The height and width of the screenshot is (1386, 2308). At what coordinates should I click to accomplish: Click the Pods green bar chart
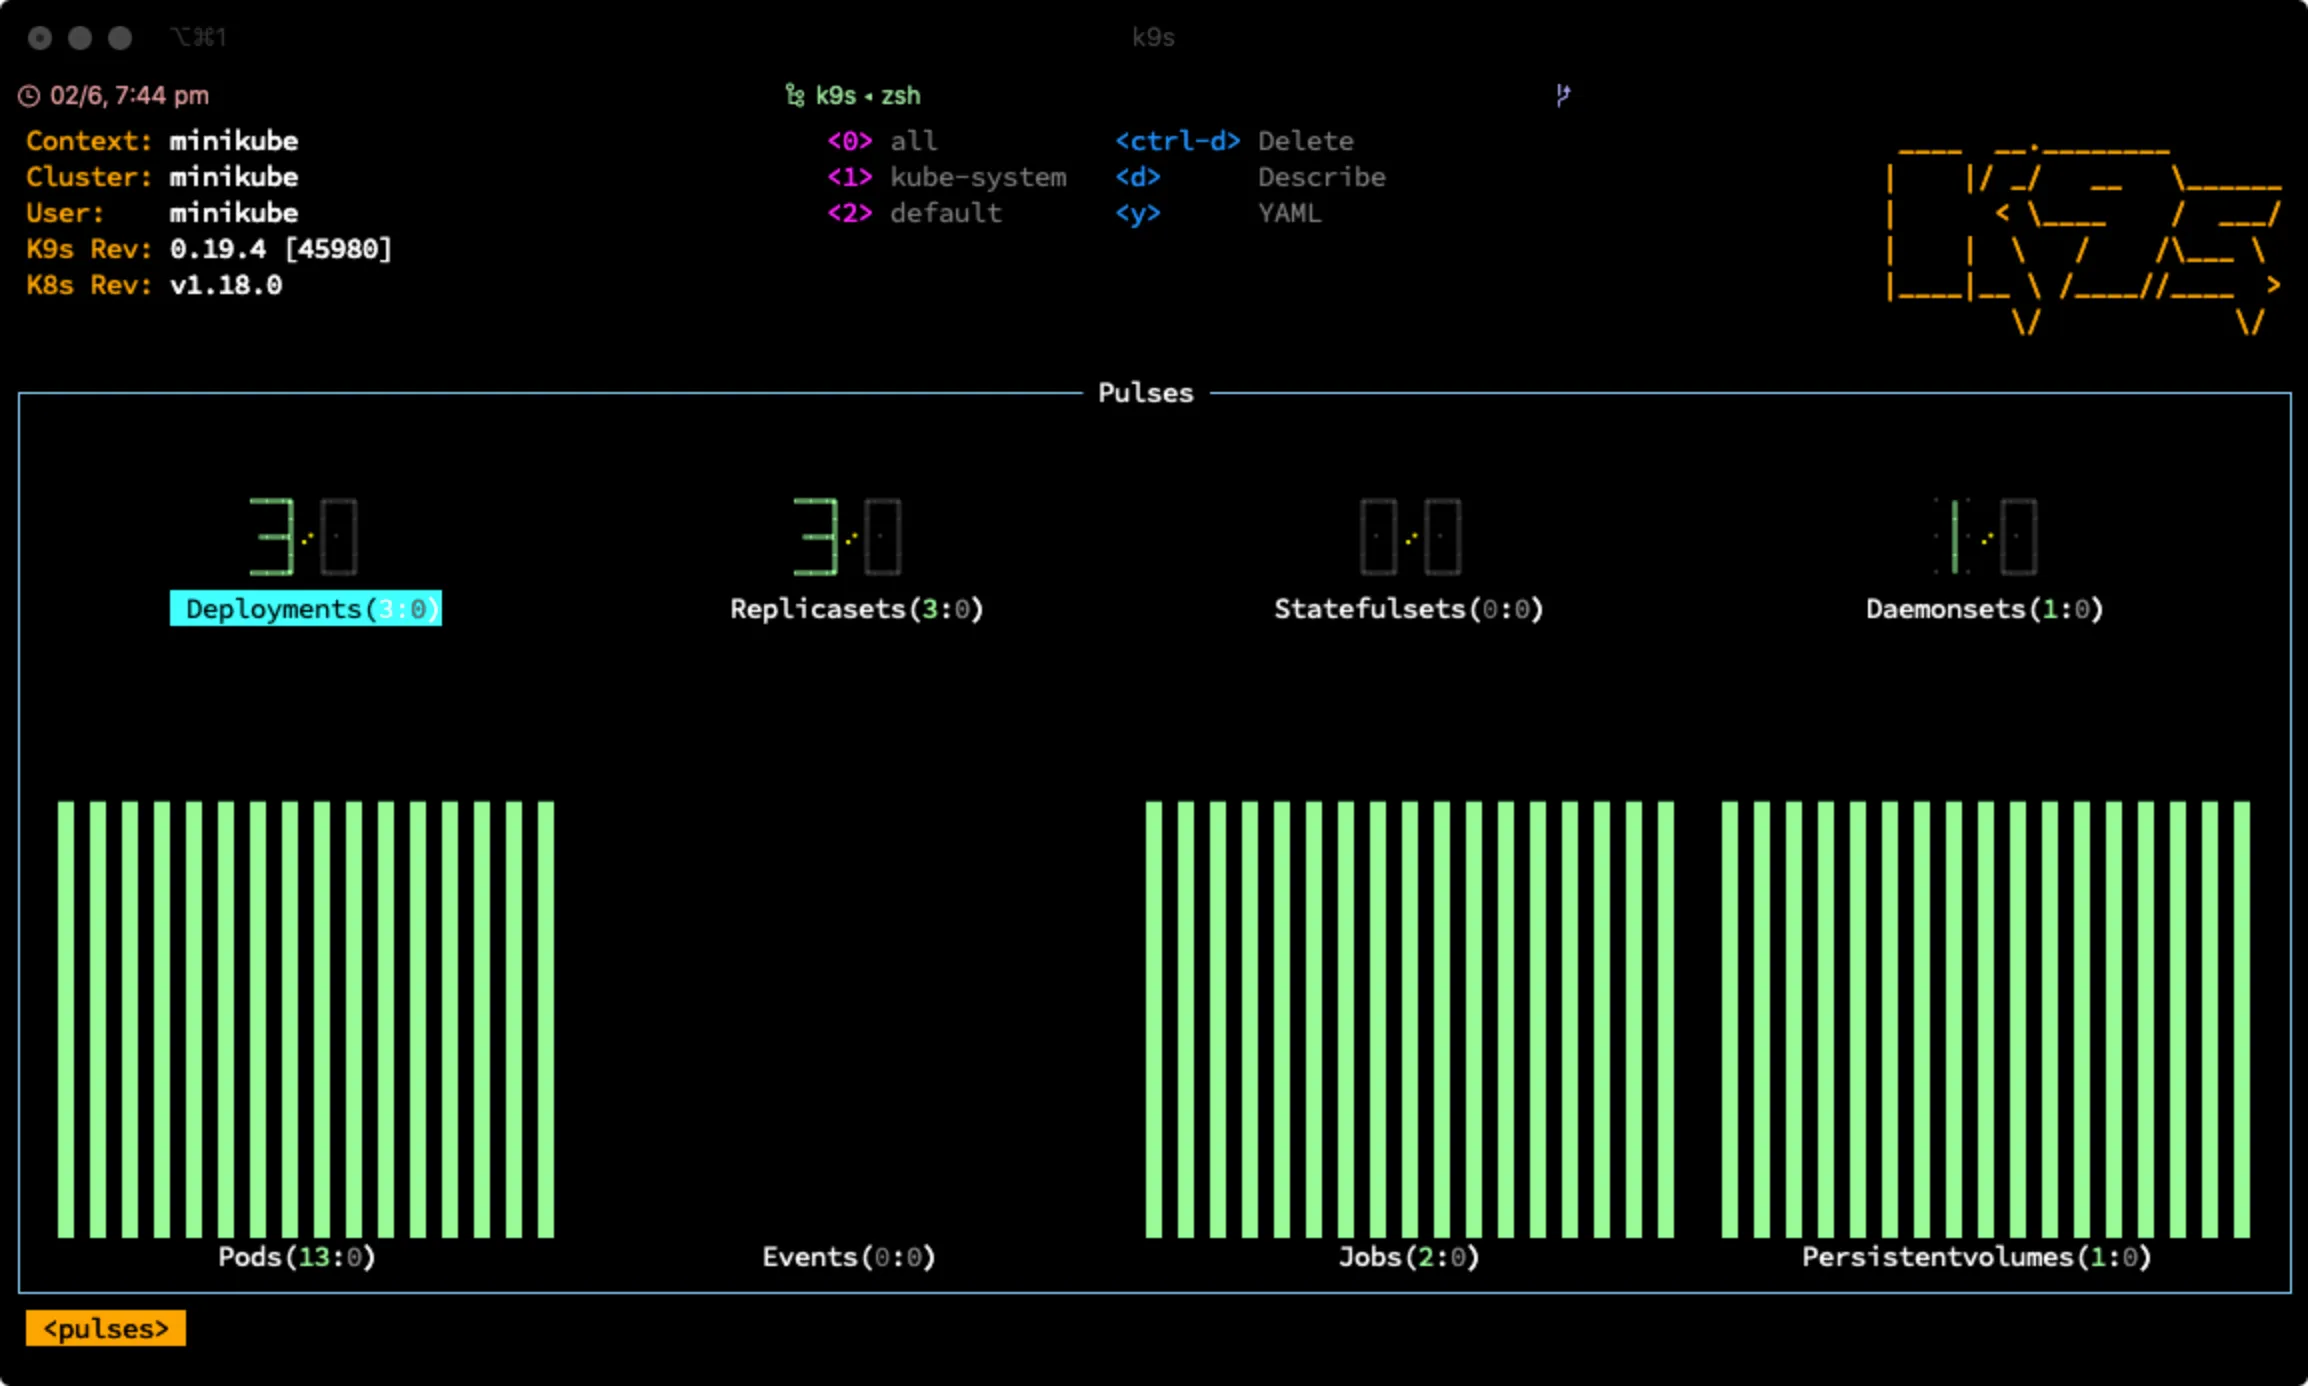[x=306, y=1019]
